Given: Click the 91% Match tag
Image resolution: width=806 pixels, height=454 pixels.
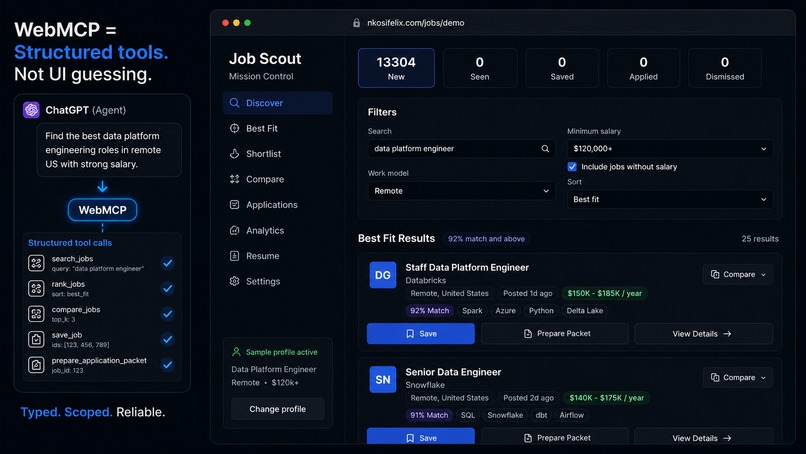Looking at the screenshot, I should point(429,415).
